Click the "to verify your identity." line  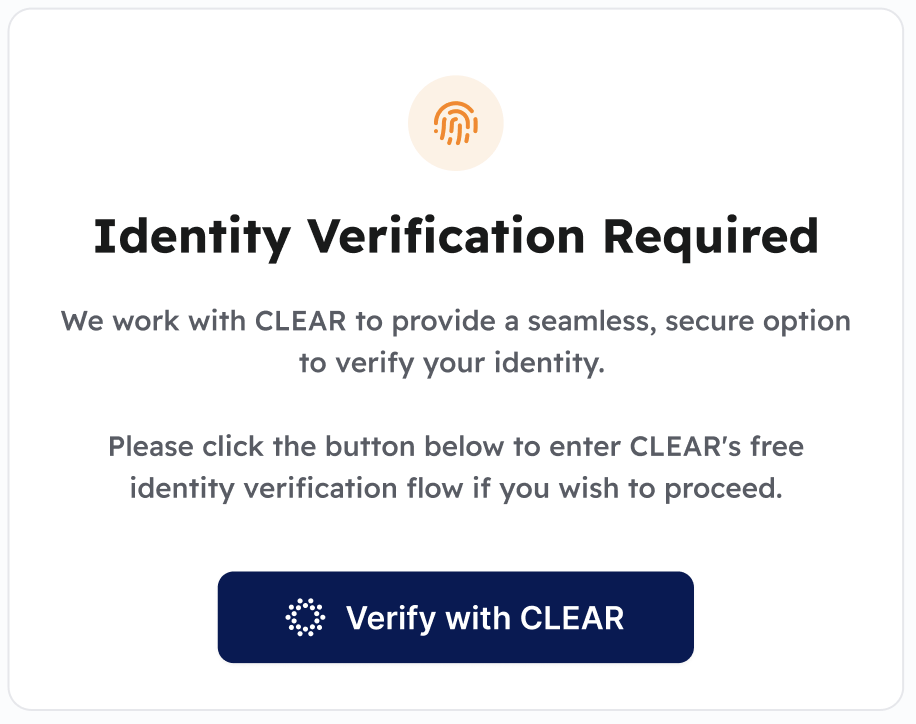click(x=452, y=363)
